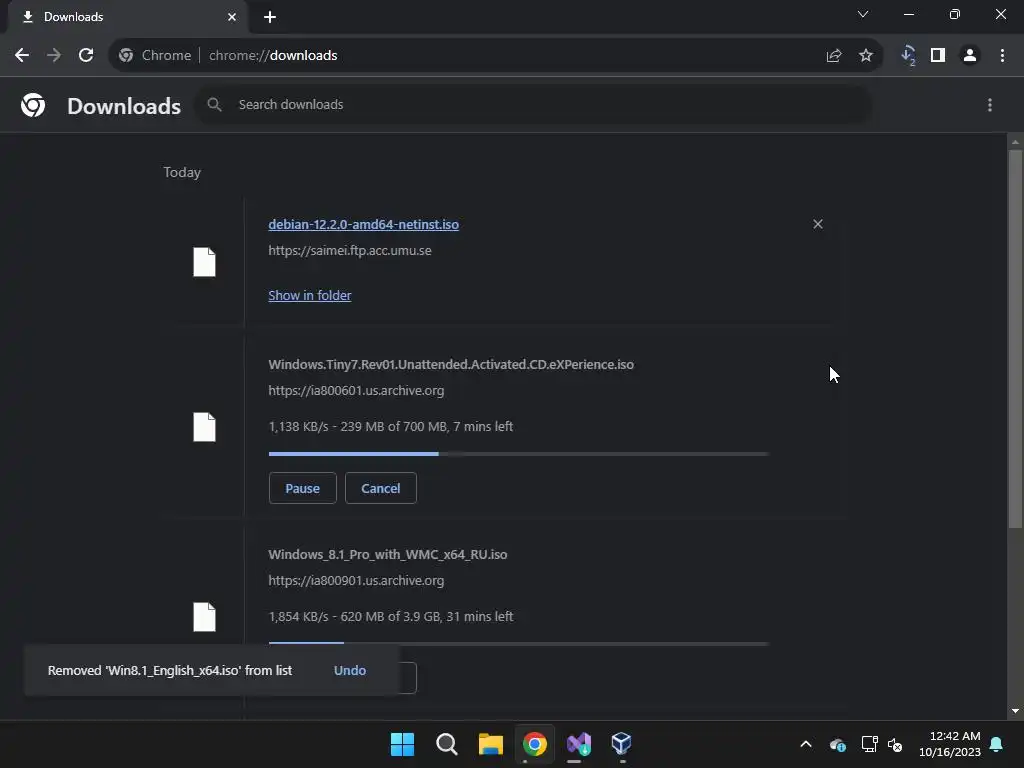Click the Chrome site info chip
Screen dimensions: 1024x768
(x=155, y=56)
